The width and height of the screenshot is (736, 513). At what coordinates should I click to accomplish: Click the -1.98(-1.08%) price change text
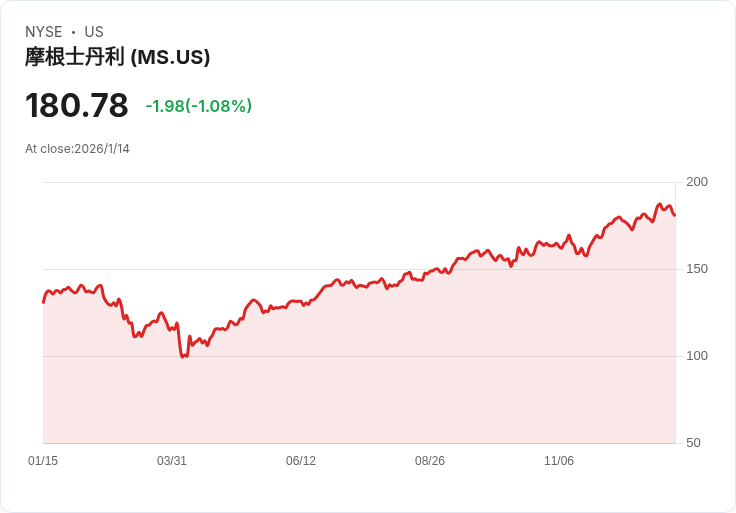198,106
